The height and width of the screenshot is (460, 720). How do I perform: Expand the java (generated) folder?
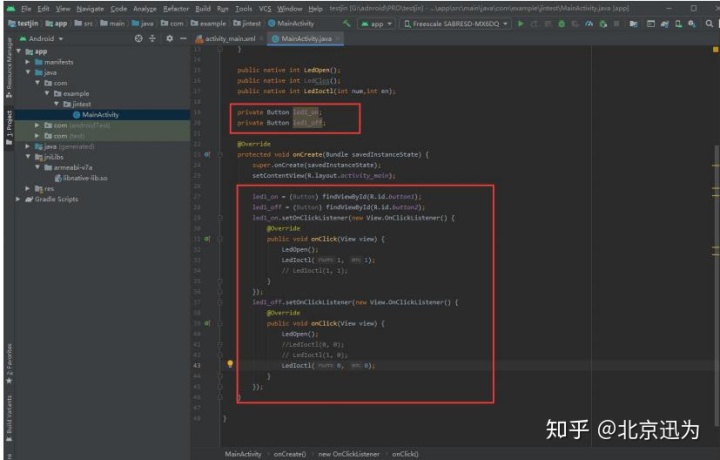(x=28, y=146)
